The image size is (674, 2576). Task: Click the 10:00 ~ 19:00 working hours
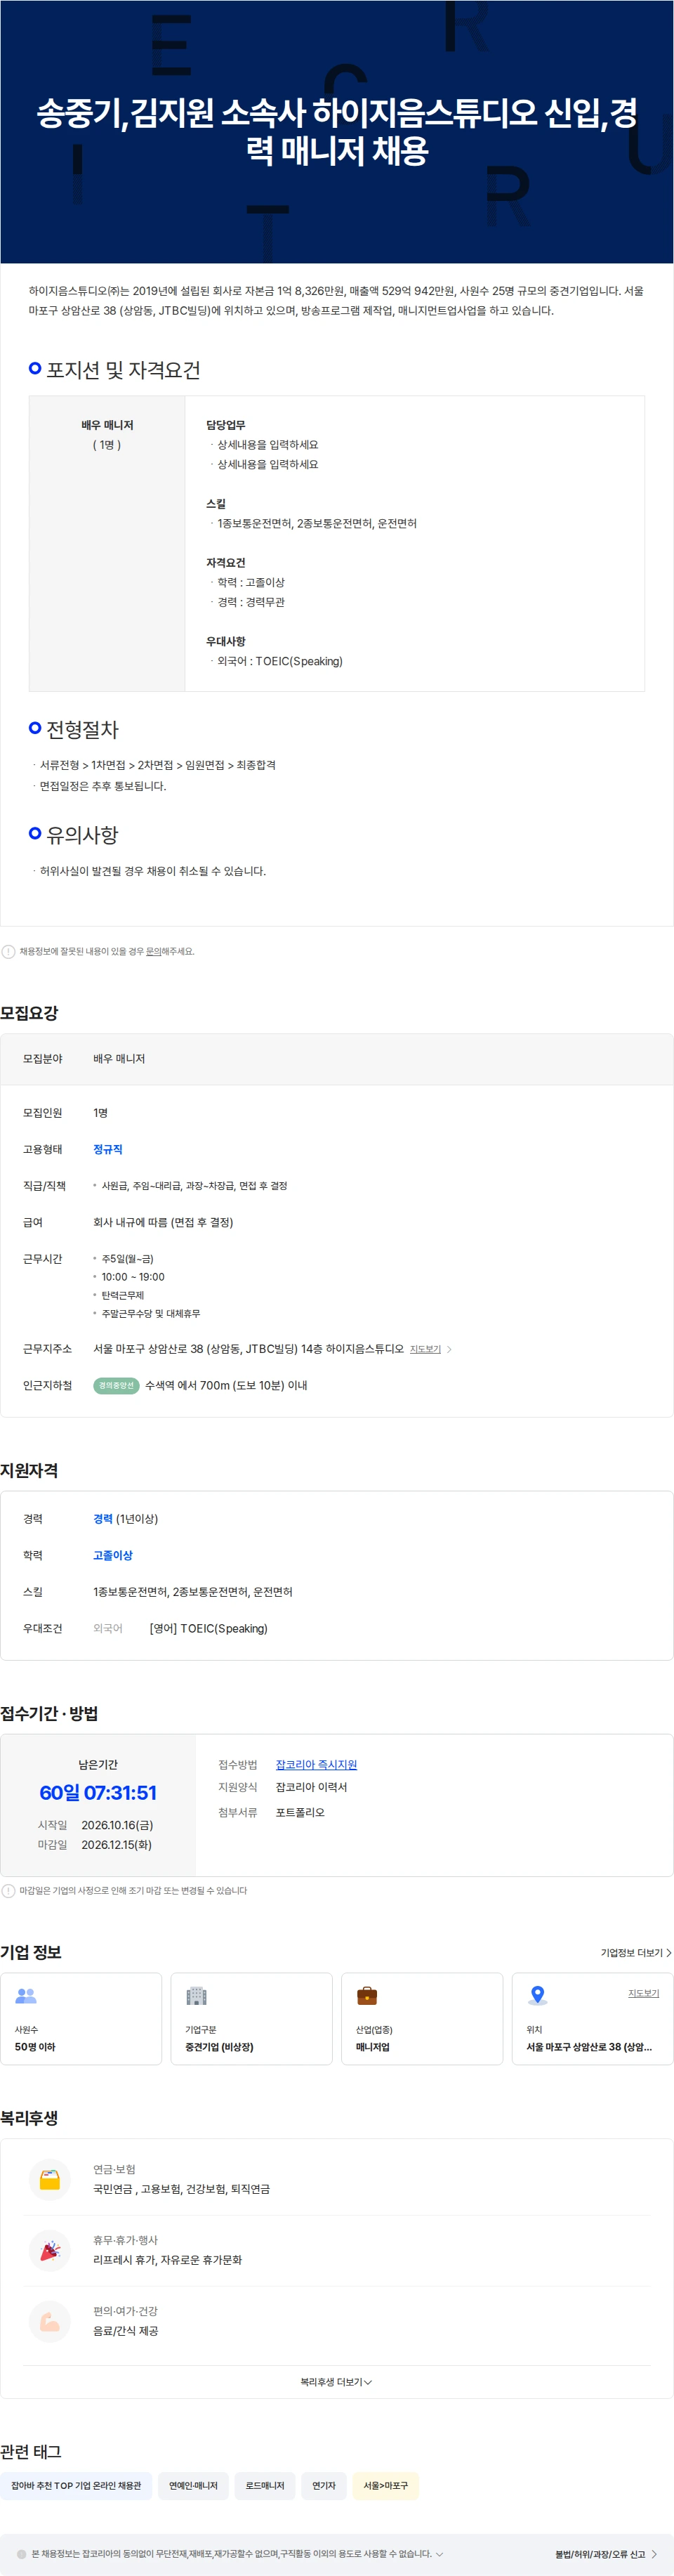pyautogui.click(x=133, y=1277)
